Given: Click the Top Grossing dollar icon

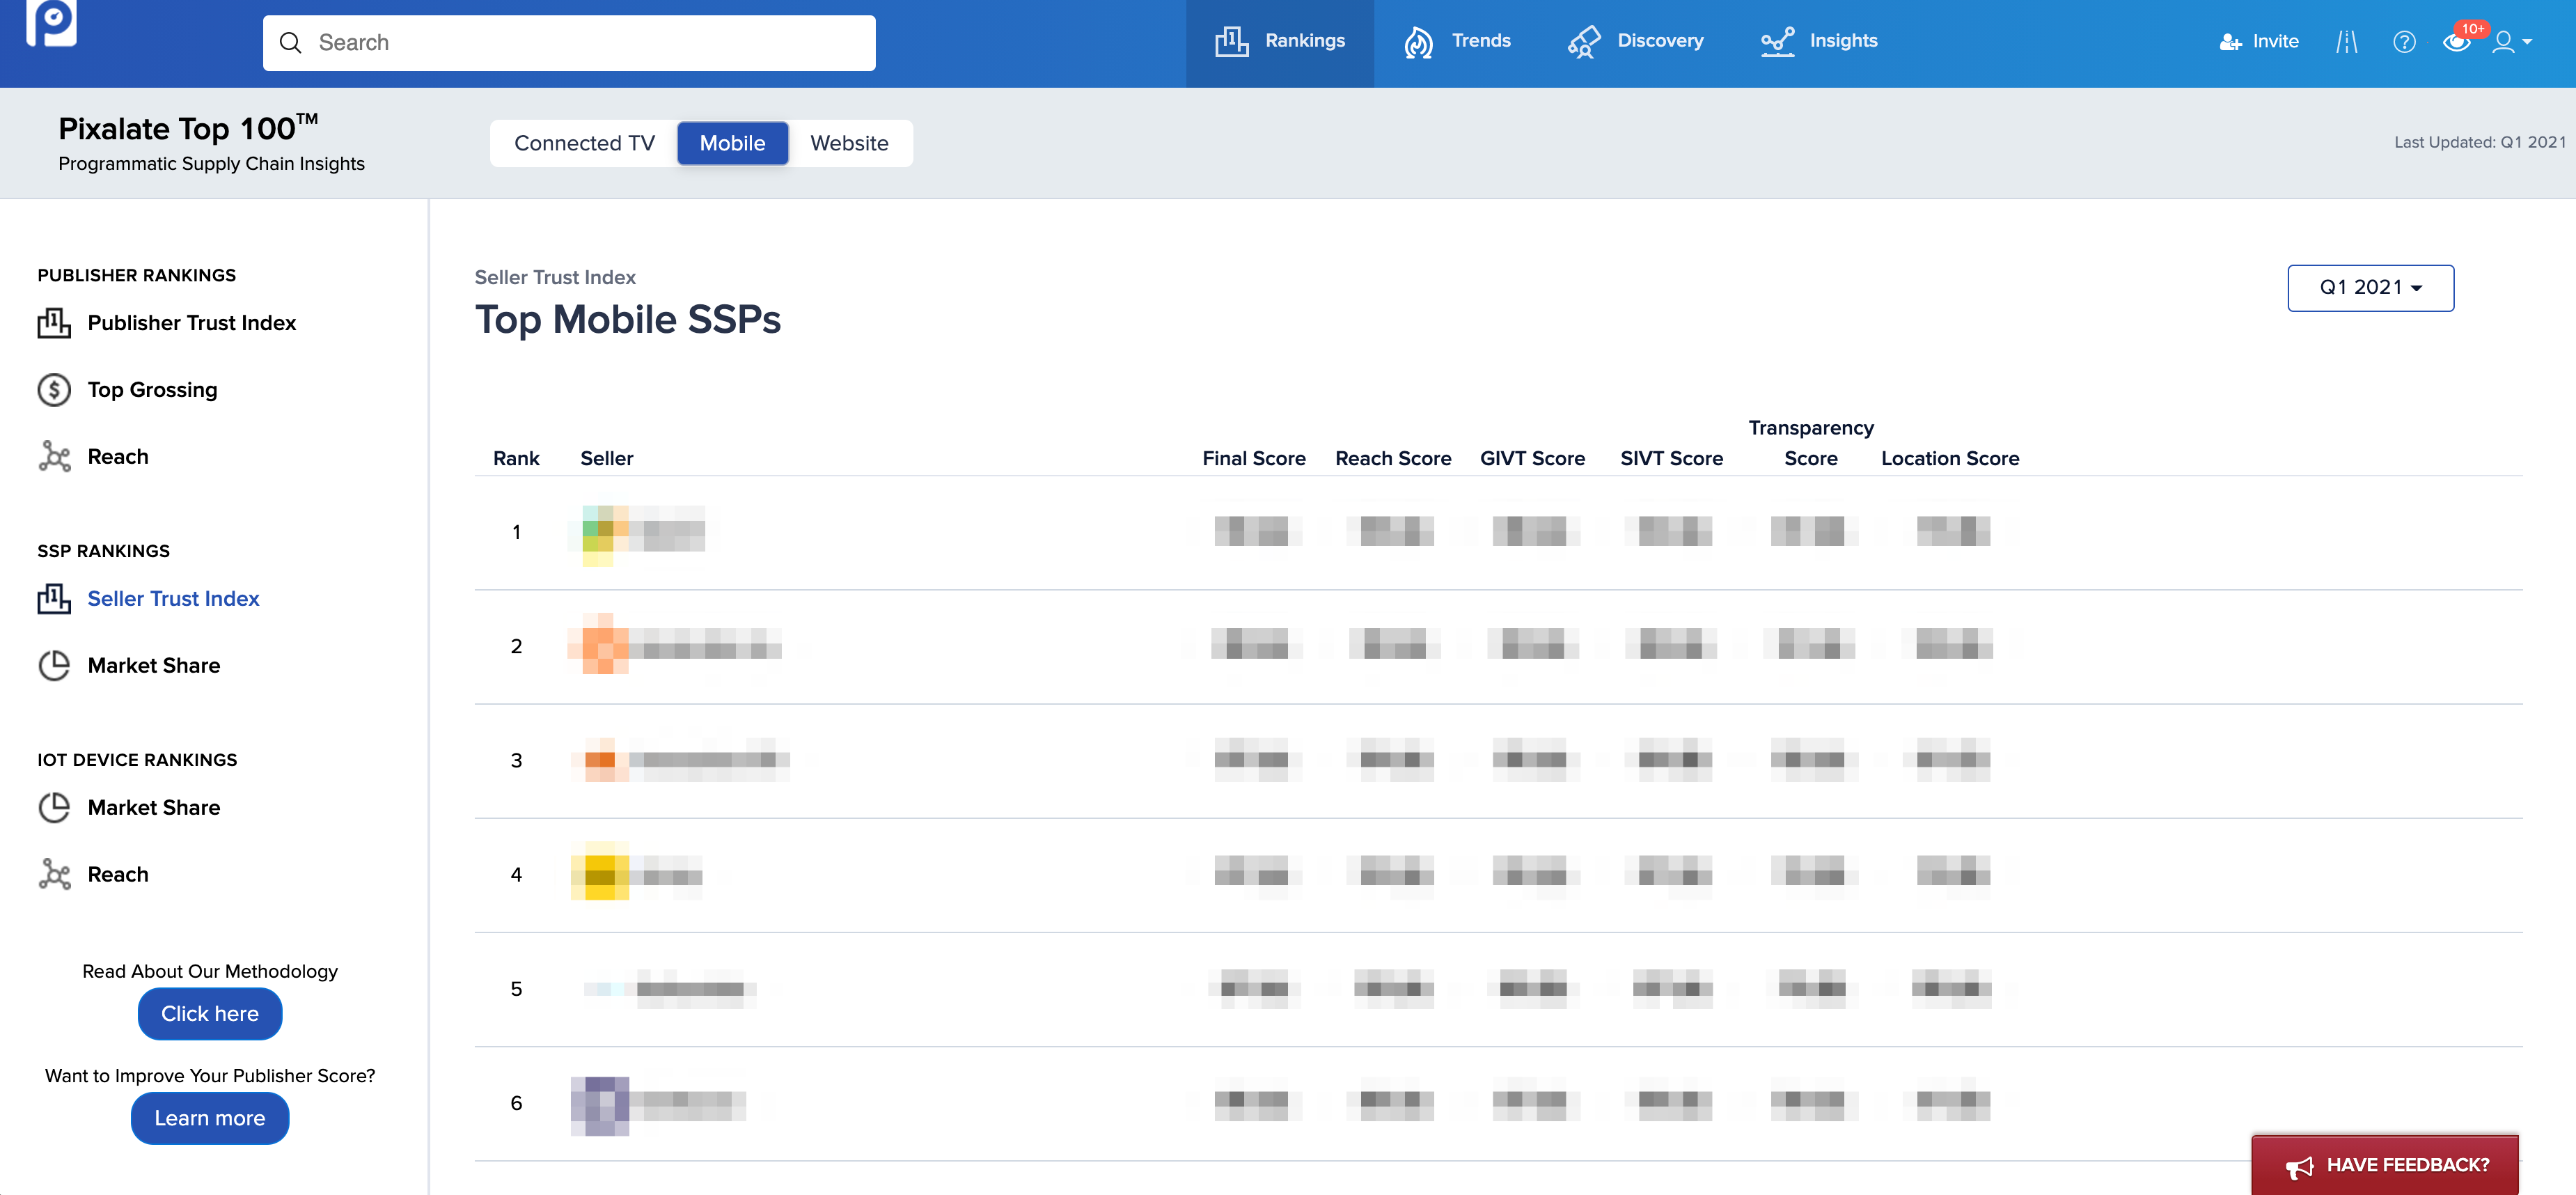Looking at the screenshot, I should [54, 390].
